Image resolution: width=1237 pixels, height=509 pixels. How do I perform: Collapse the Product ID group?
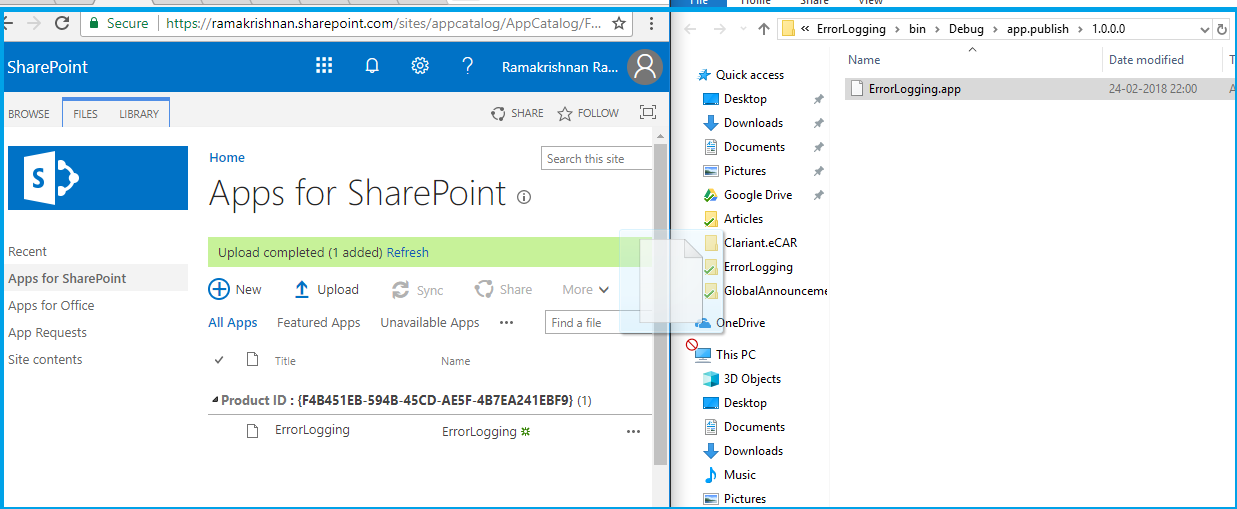[215, 401]
